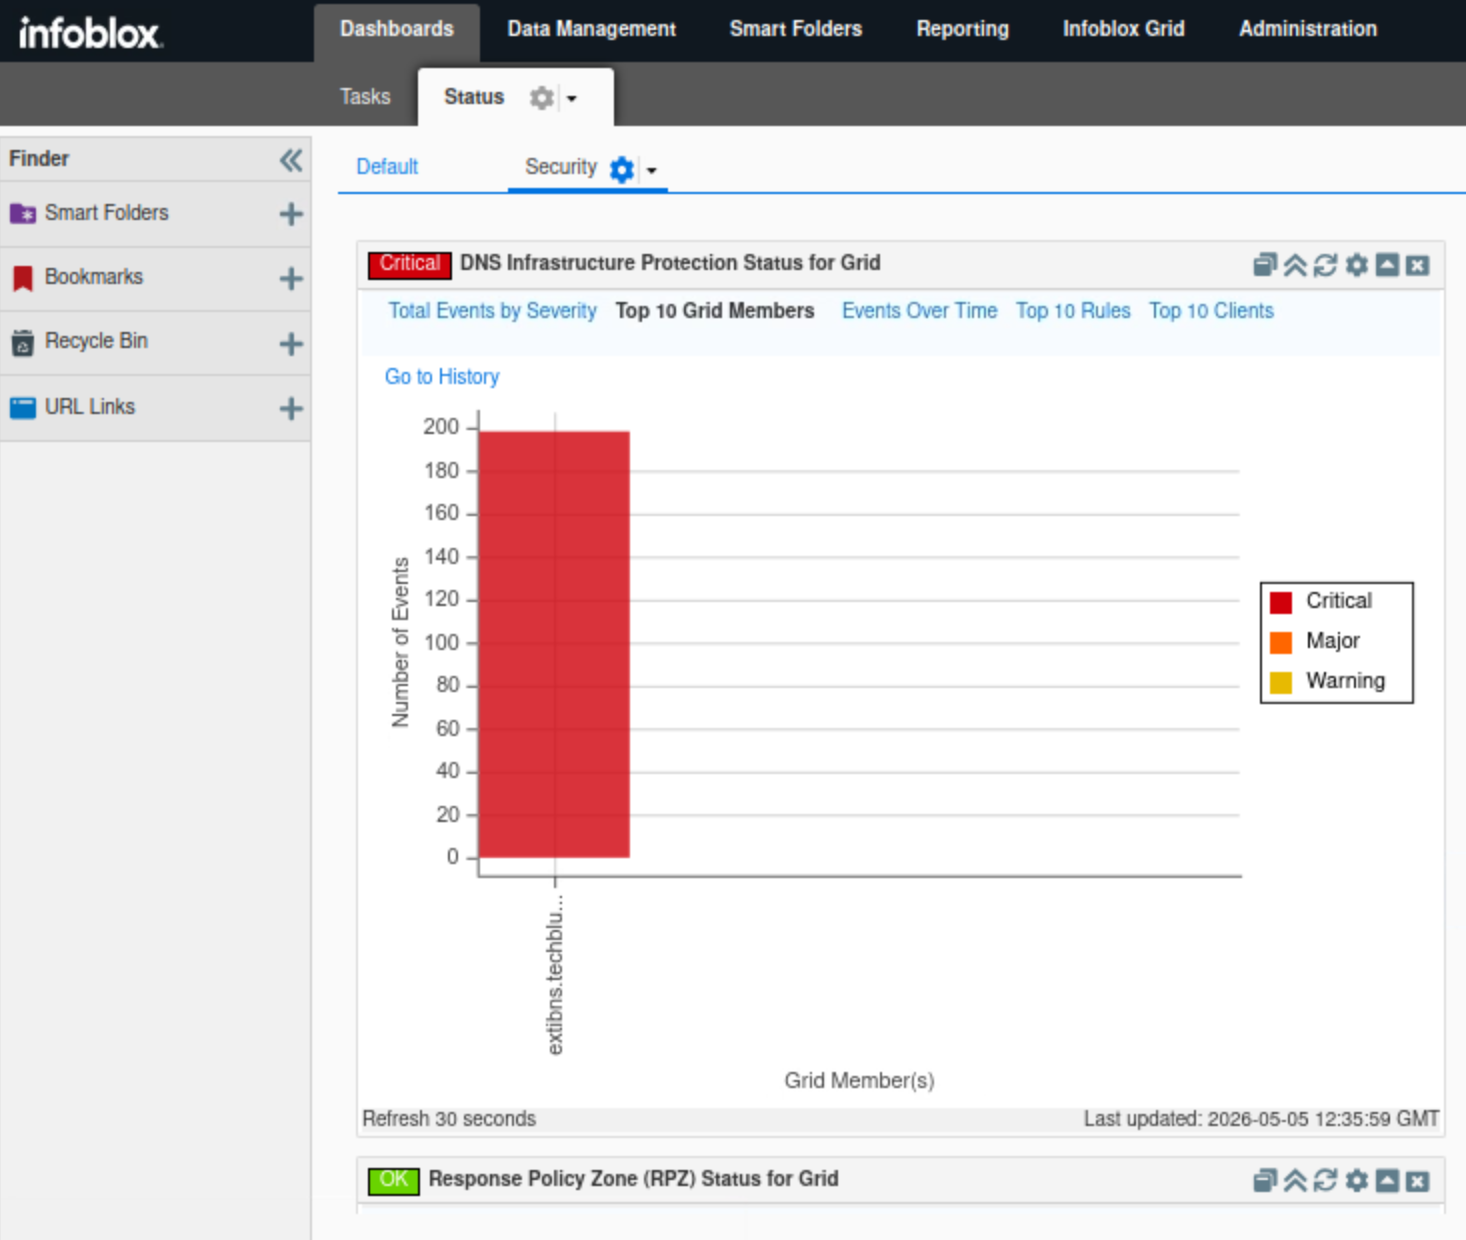Image resolution: width=1466 pixels, height=1240 pixels.
Task: Click the Critical red legend swatch
Action: pyautogui.click(x=1281, y=602)
